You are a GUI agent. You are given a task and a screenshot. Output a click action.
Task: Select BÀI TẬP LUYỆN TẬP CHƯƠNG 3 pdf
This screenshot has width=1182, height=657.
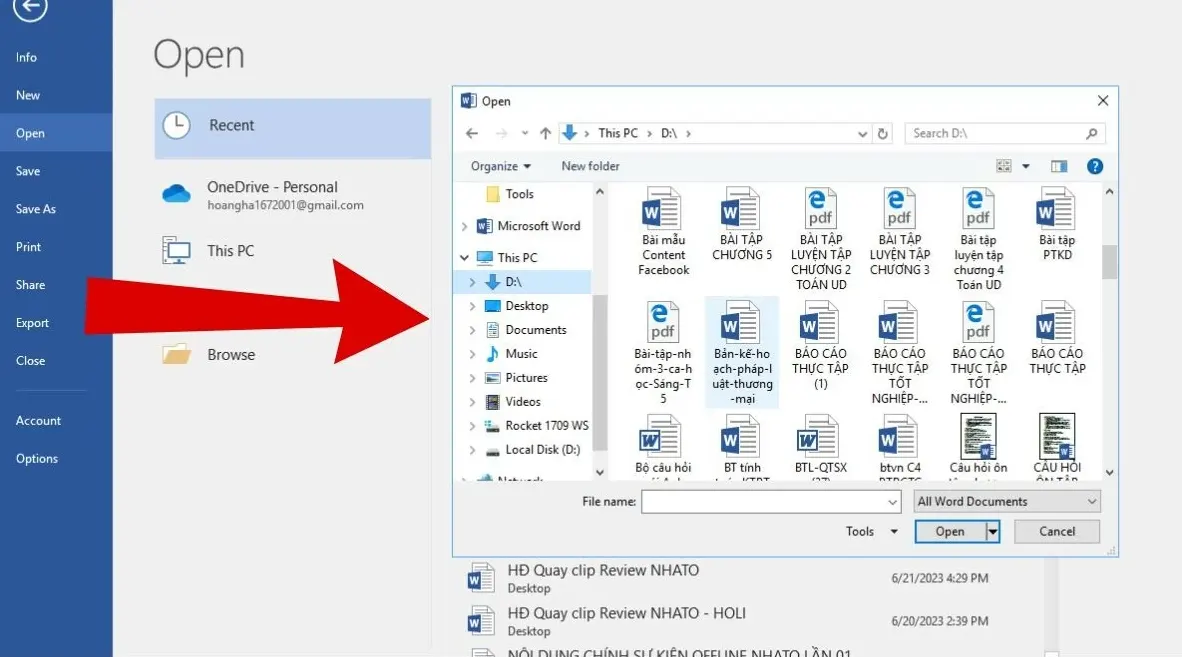coord(899,232)
